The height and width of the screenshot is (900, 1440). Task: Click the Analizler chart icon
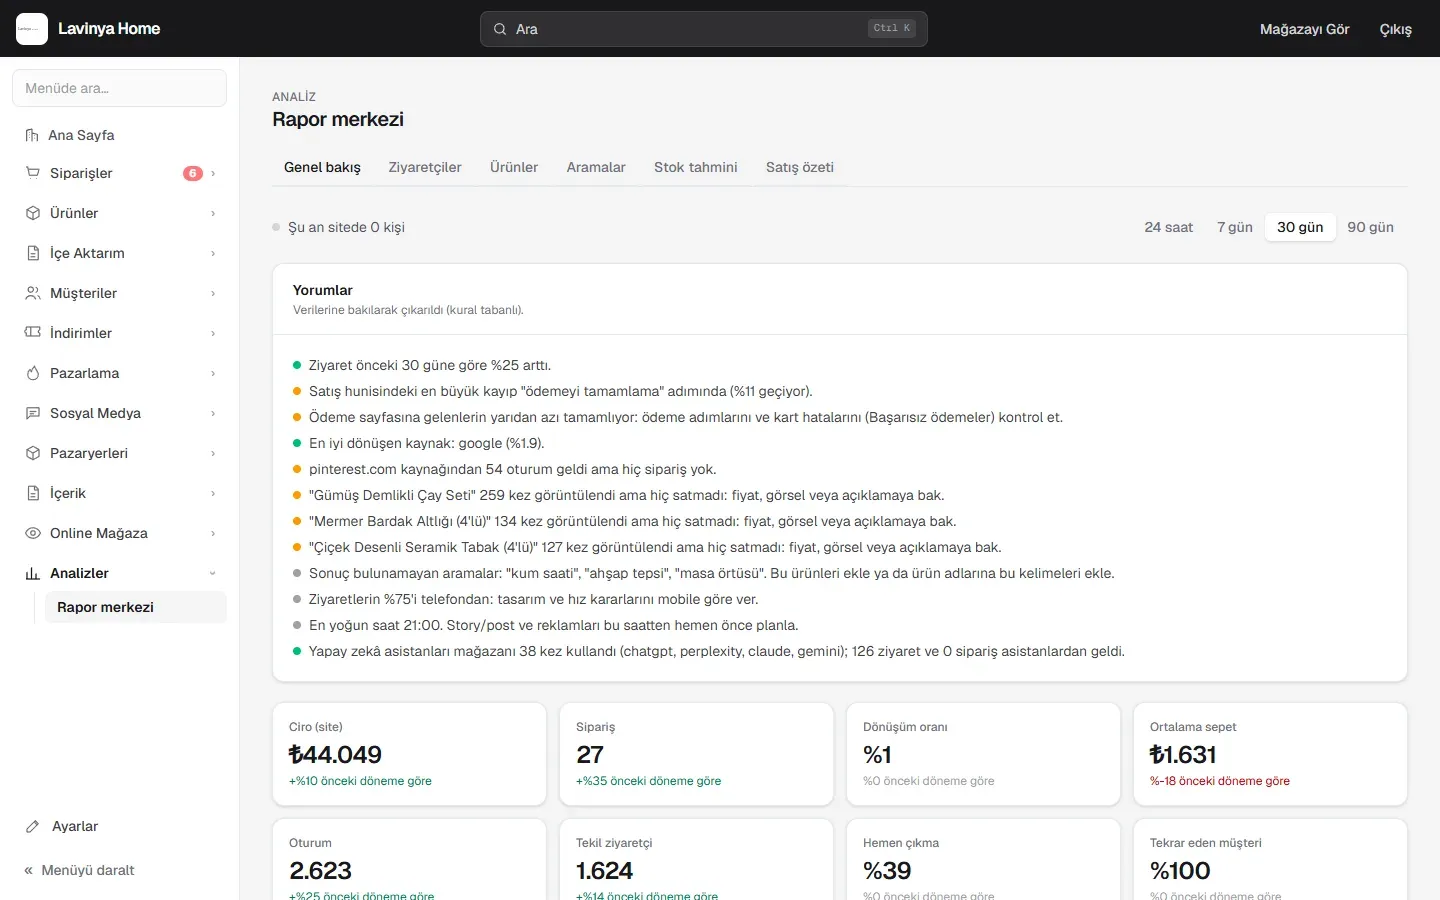coord(33,573)
